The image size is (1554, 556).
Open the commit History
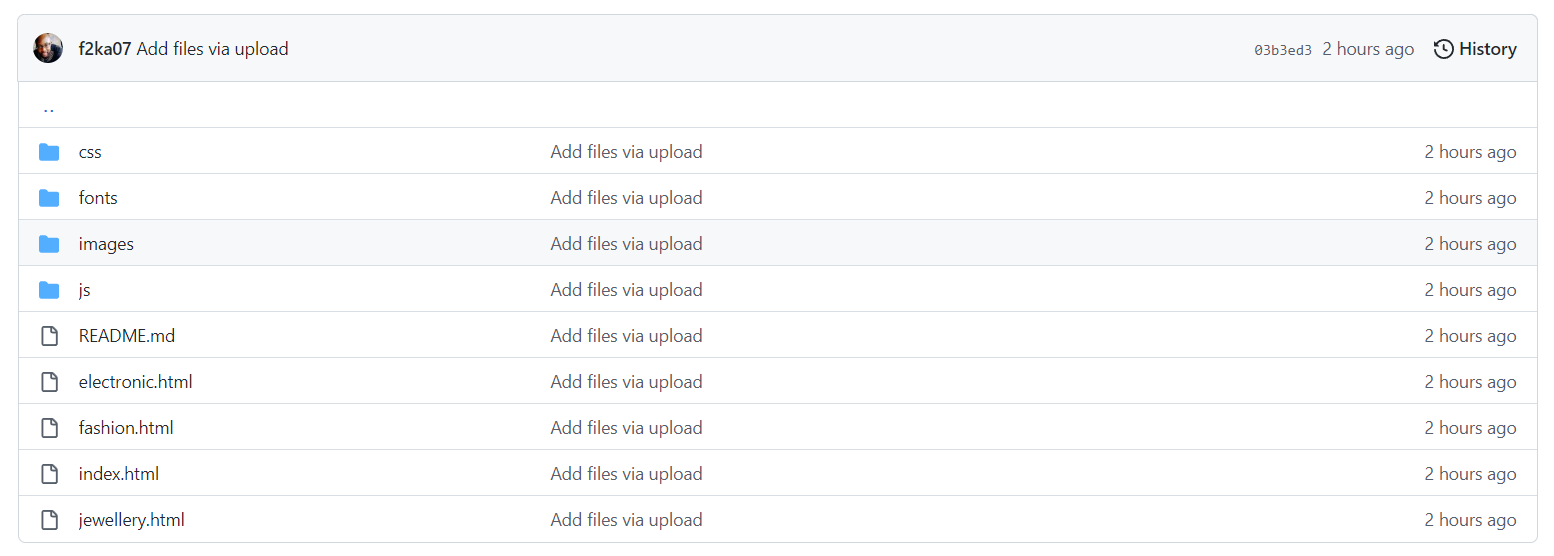pos(1486,49)
